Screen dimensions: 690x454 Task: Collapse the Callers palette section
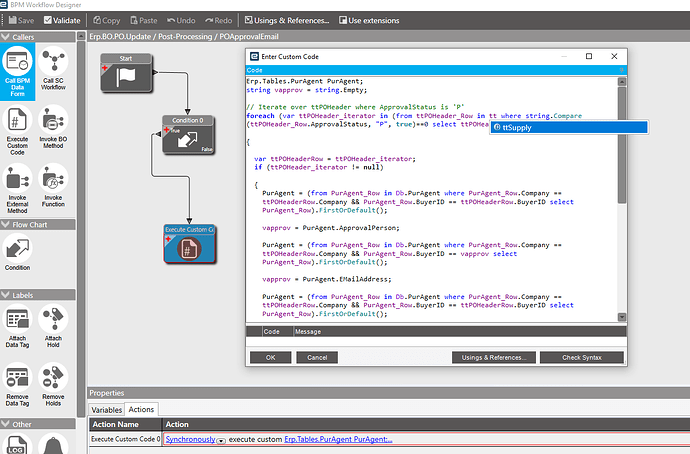pos(6,37)
